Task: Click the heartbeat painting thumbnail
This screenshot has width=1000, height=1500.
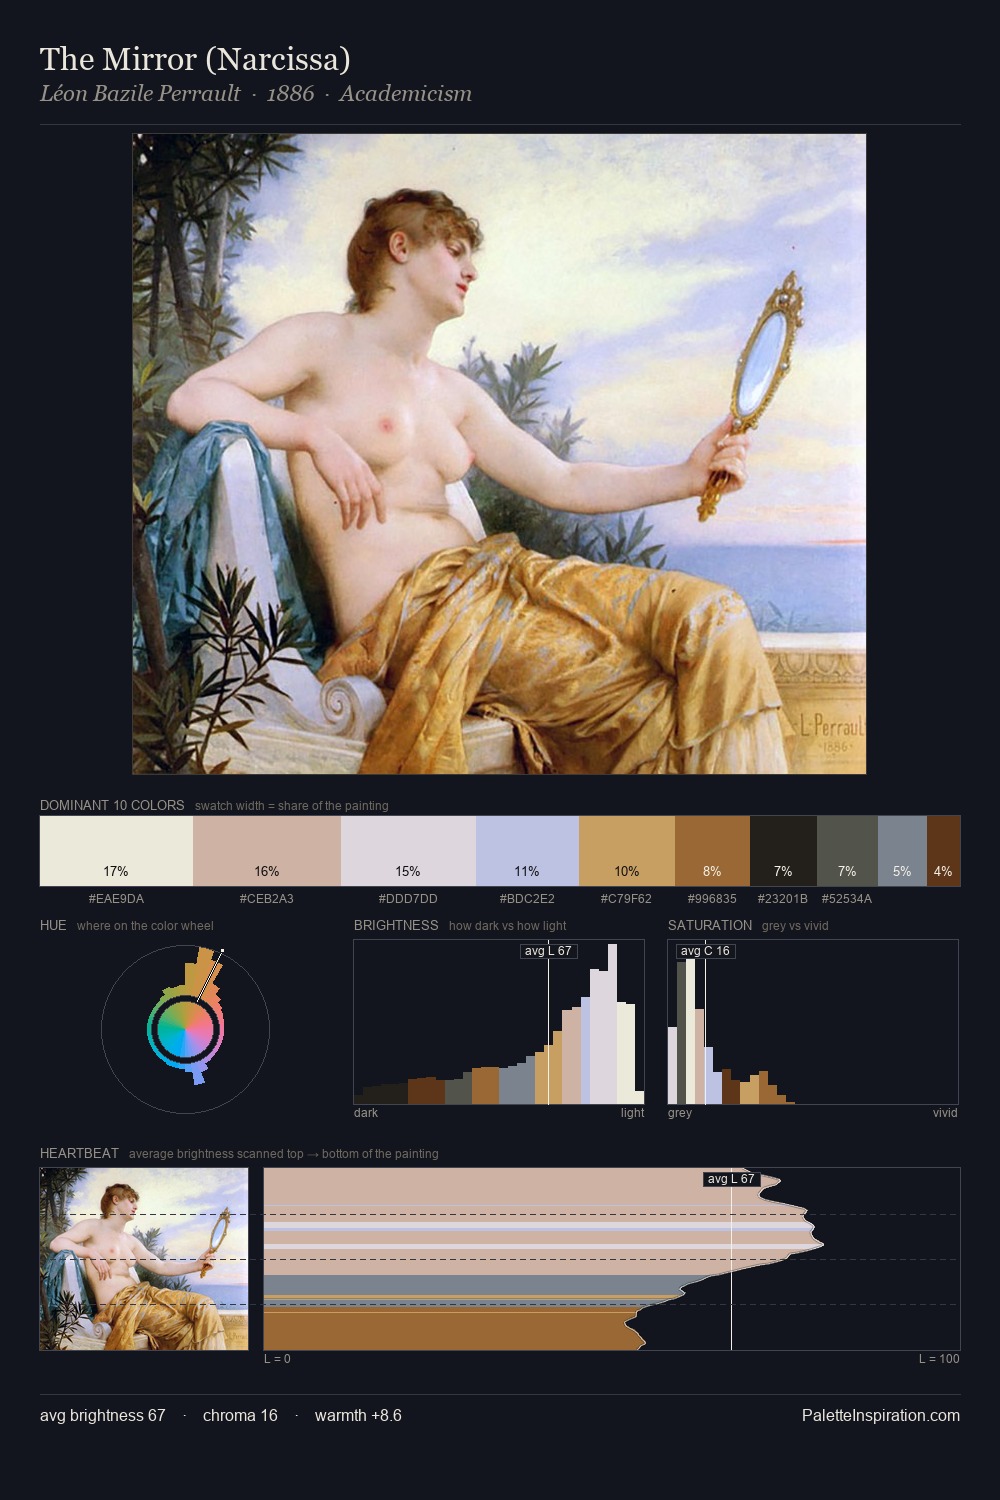Action: click(x=144, y=1259)
